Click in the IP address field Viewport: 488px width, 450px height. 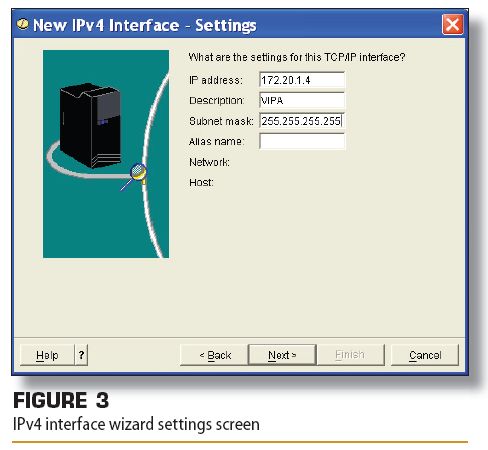(302, 80)
